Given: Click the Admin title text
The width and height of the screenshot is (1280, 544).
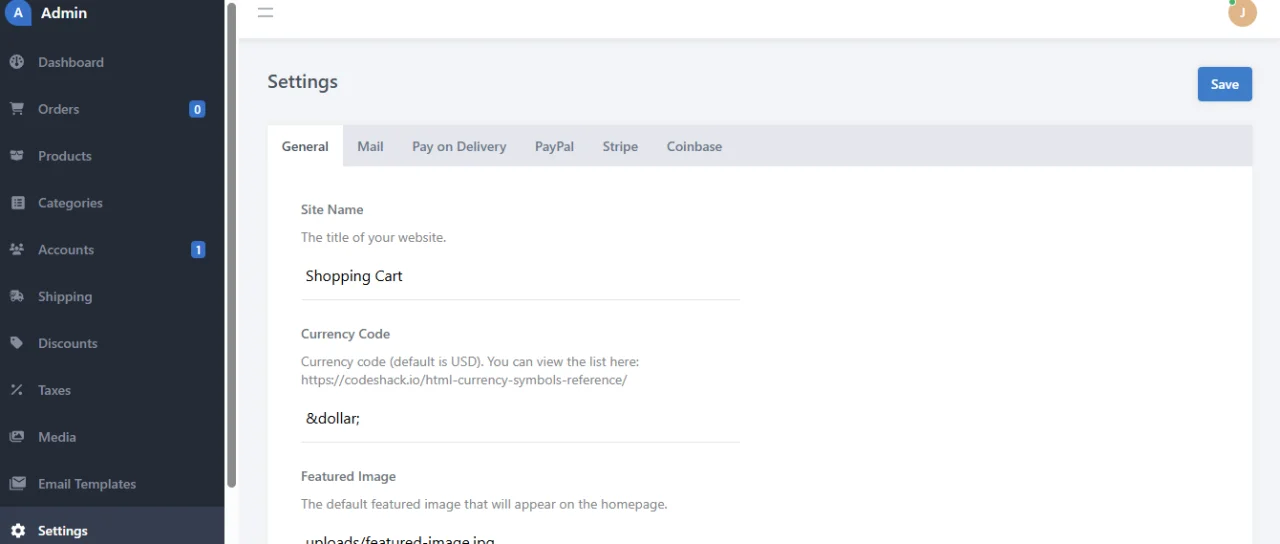Looking at the screenshot, I should point(64,13).
